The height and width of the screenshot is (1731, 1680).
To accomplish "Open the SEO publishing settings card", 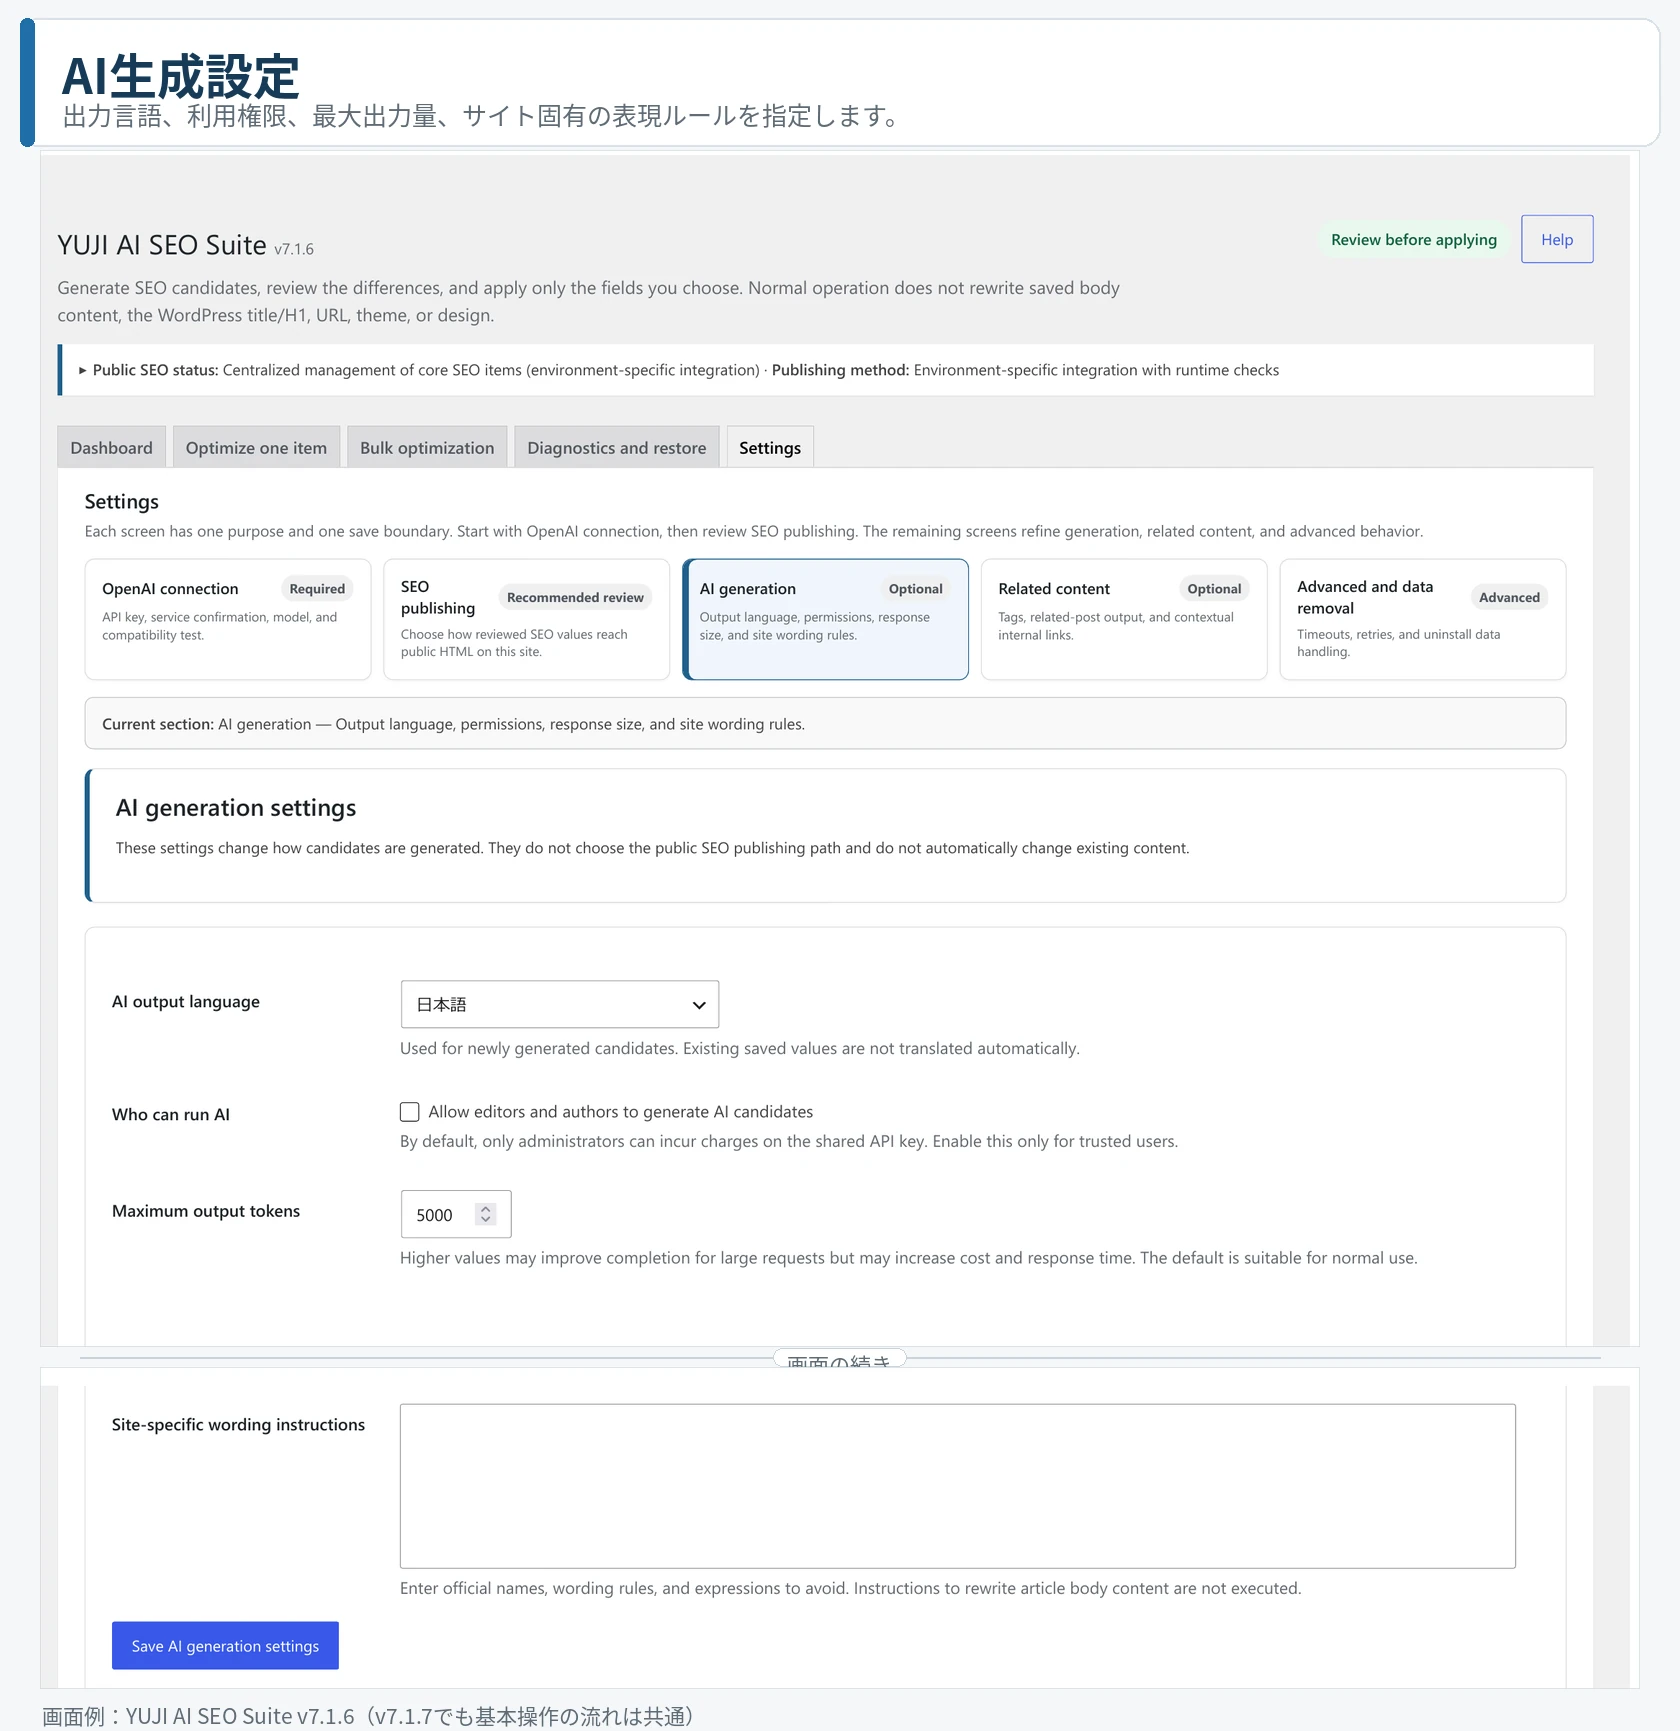I will click(526, 619).
